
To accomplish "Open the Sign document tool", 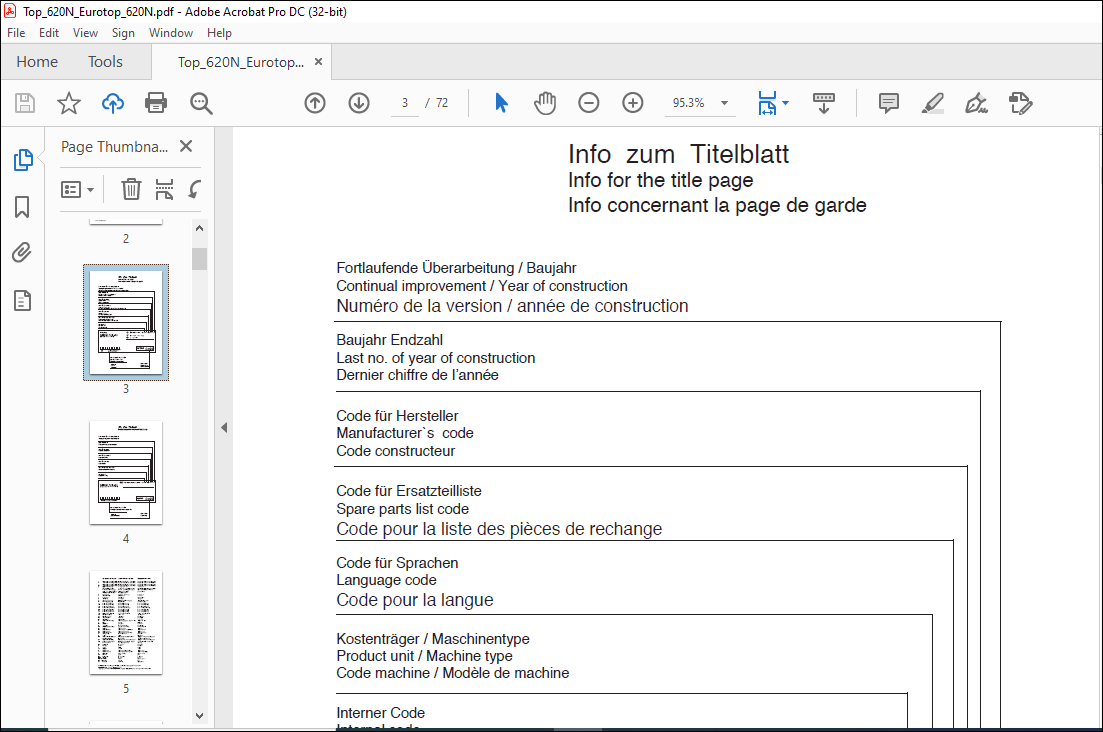I will tap(976, 103).
